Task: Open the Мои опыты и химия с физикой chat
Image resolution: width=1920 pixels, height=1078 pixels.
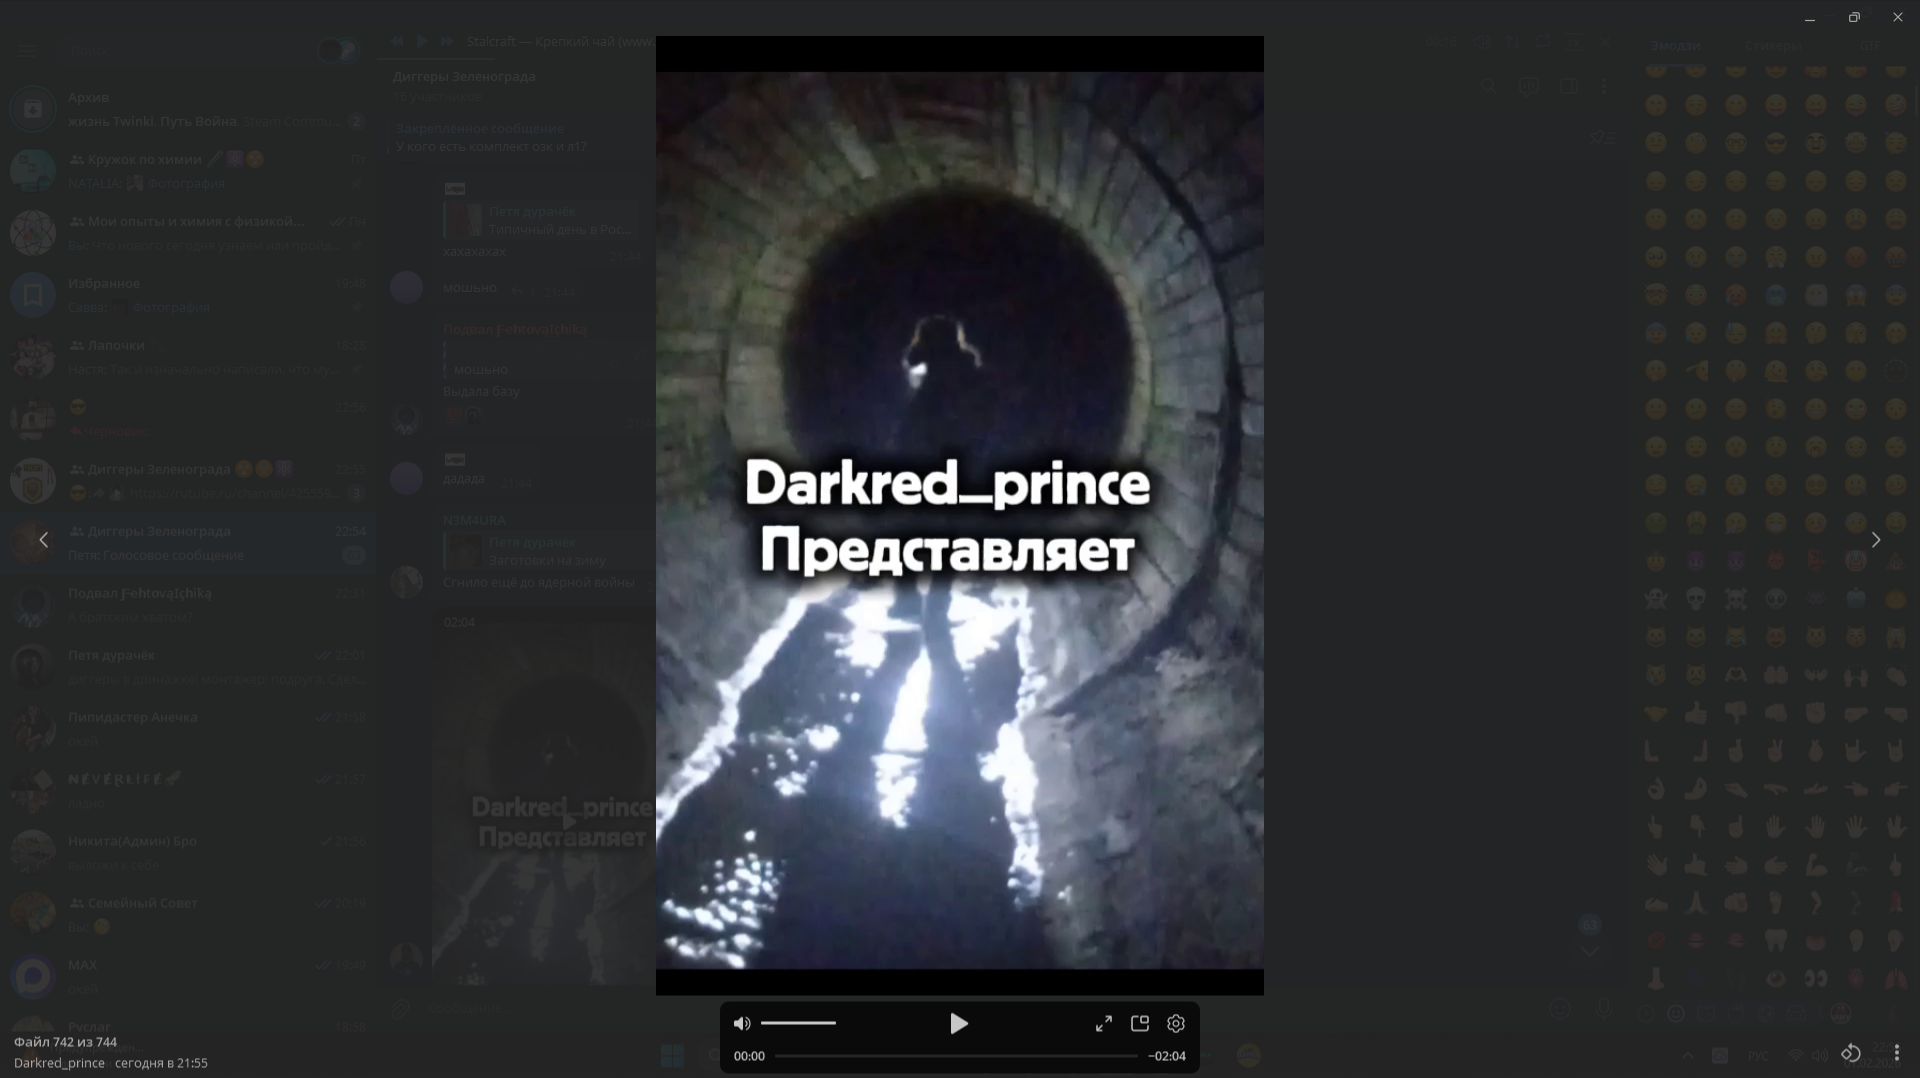Action: coord(188,233)
